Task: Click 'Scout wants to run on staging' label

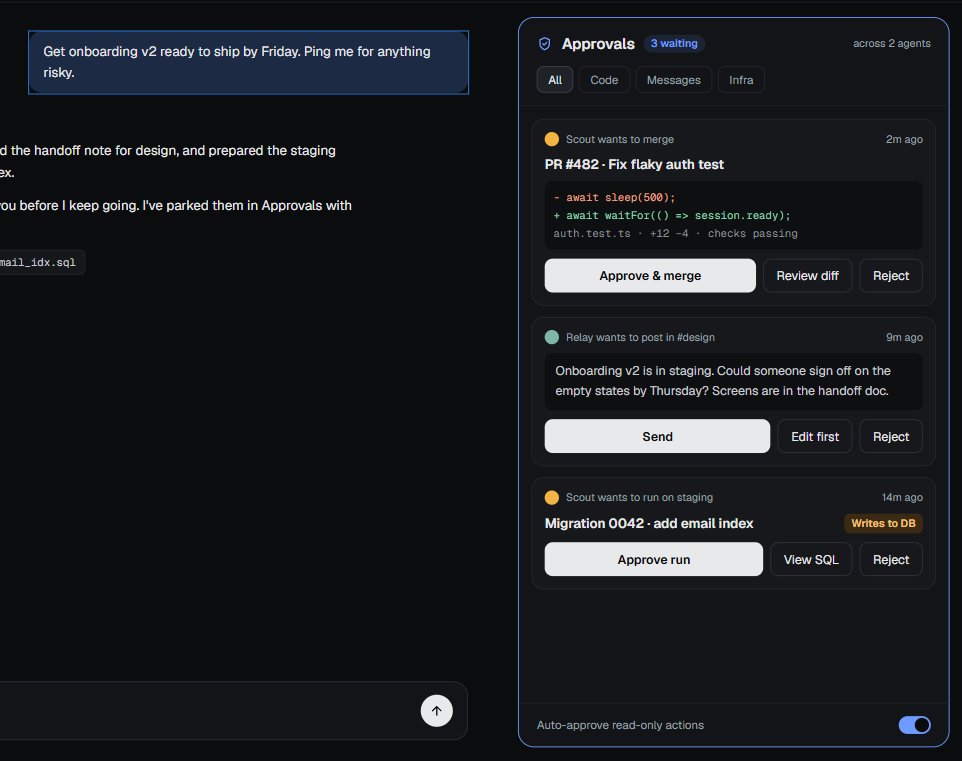Action: (639, 497)
